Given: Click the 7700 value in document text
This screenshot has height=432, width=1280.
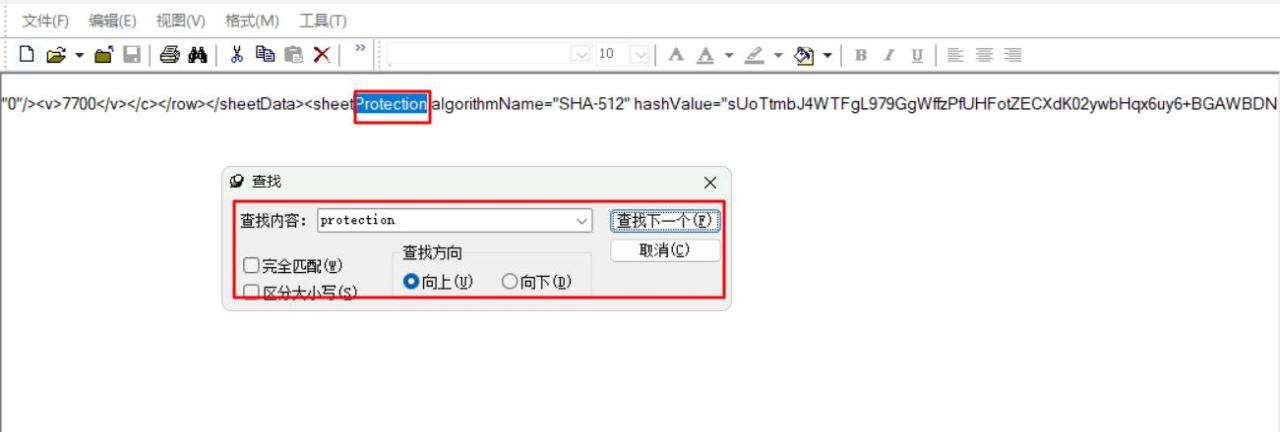Looking at the screenshot, I should [79, 104].
